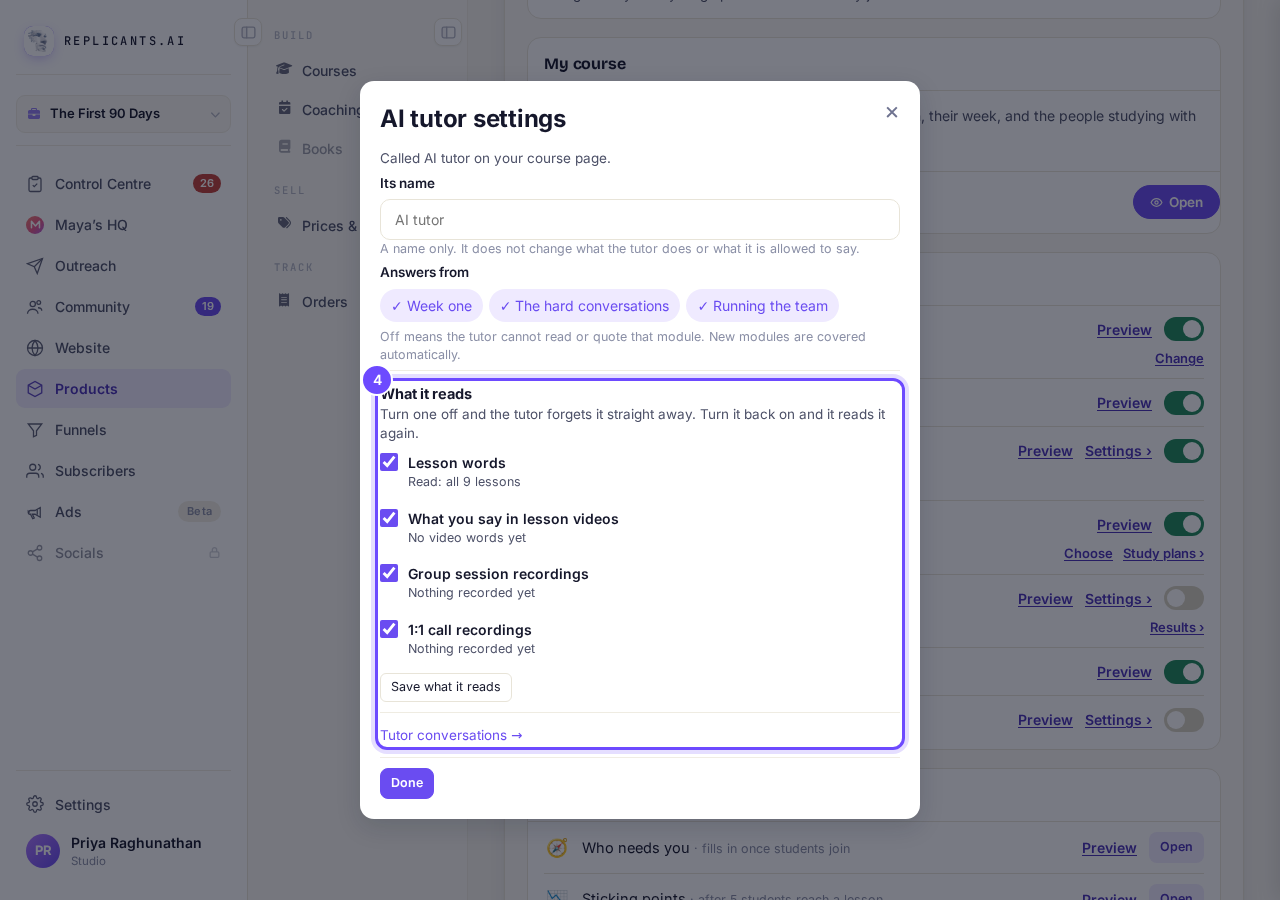Screen dimensions: 1280x900
Task: Click the Ads megaphone icon
Action: (35, 512)
